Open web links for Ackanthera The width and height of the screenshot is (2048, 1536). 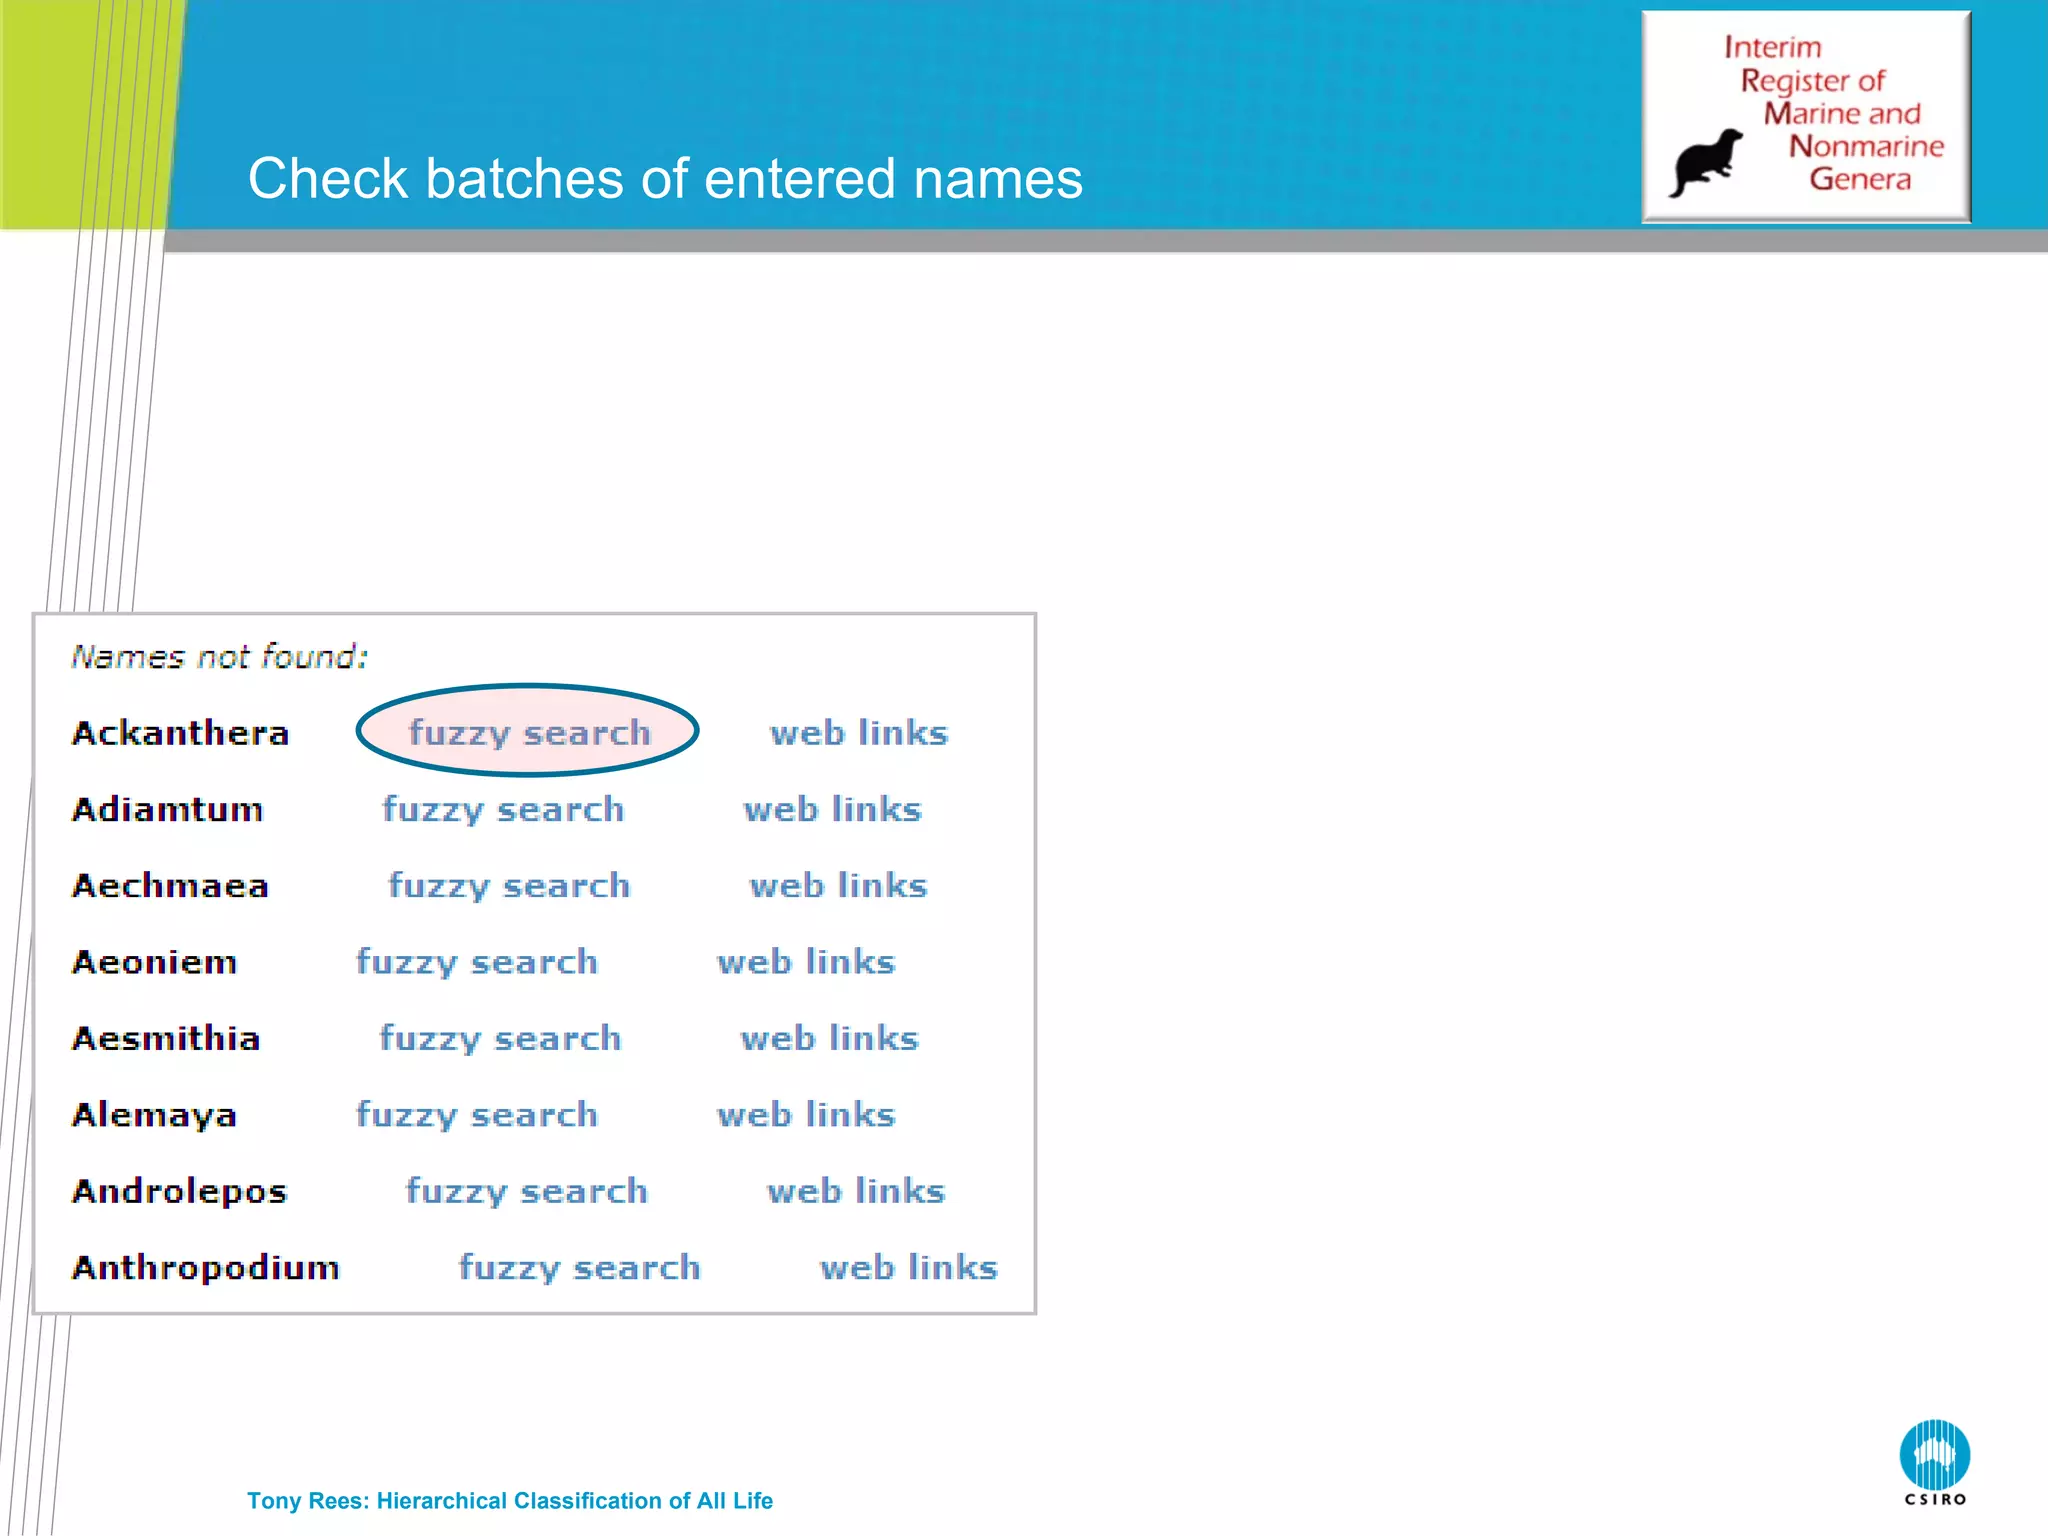[858, 732]
